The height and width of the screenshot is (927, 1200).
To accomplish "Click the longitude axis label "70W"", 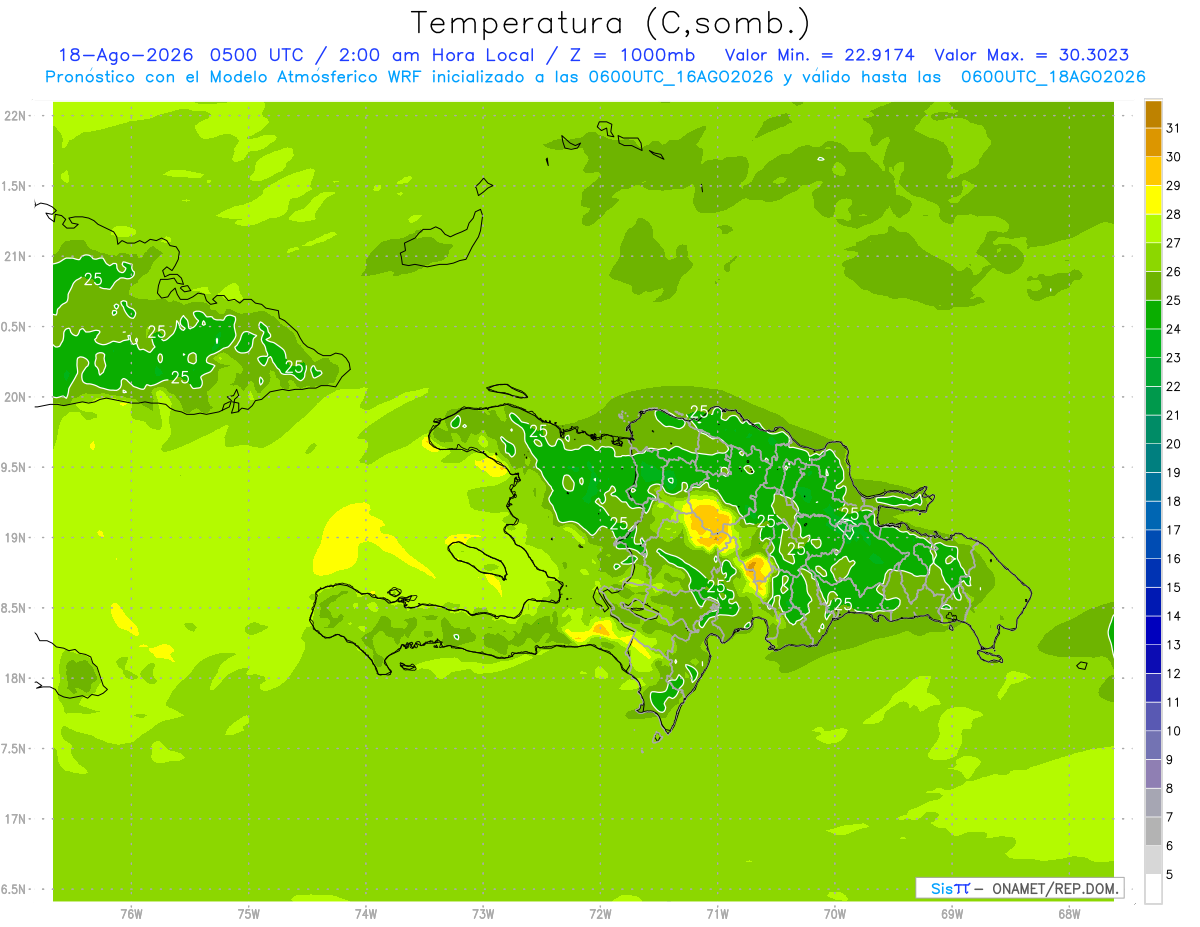I will pos(835,913).
